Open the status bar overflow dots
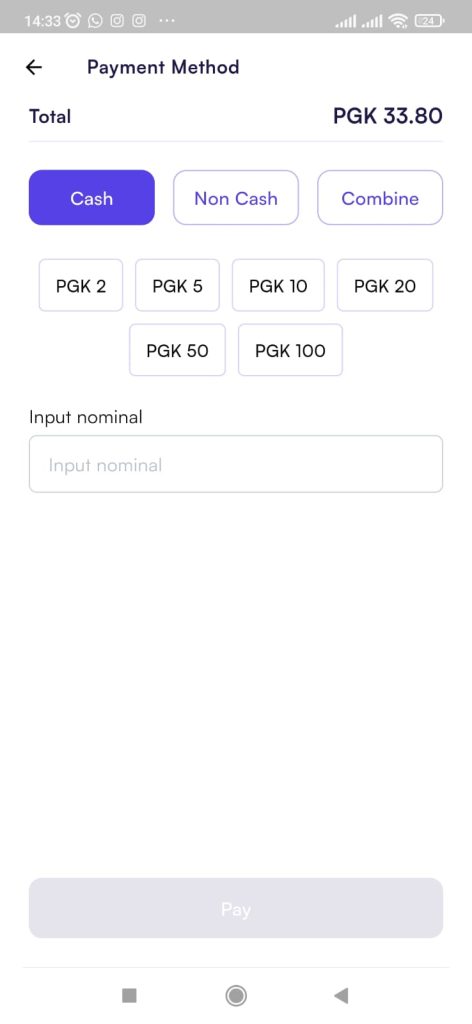Viewport: 472px width, 1024px height. click(x=166, y=21)
